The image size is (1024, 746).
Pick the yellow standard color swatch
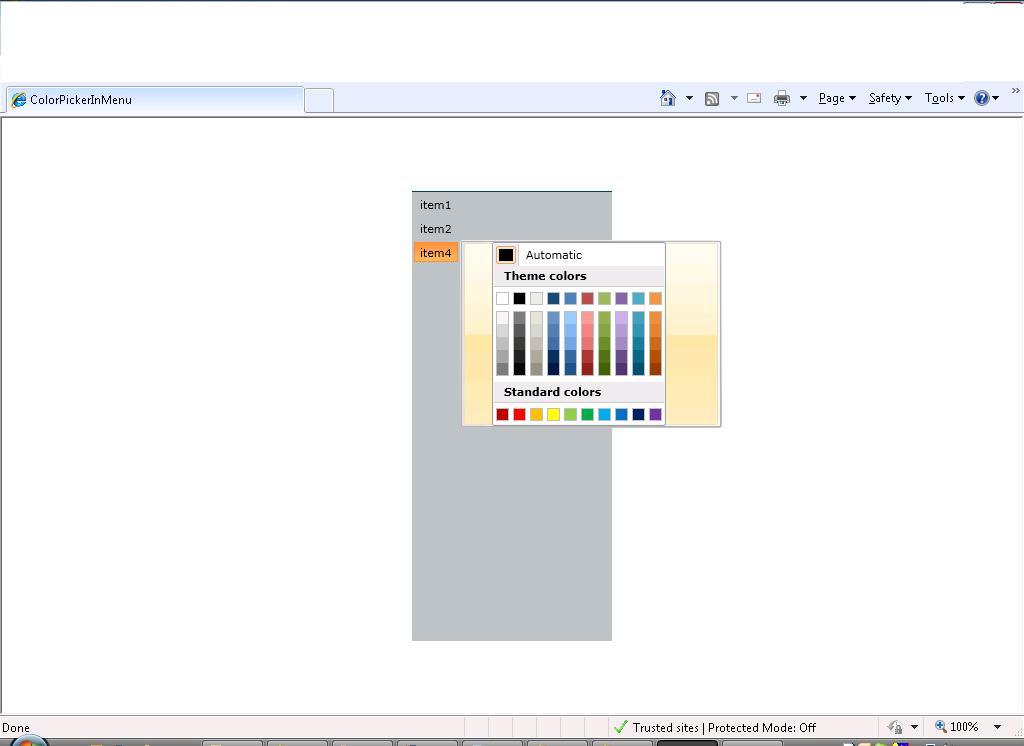coord(553,414)
